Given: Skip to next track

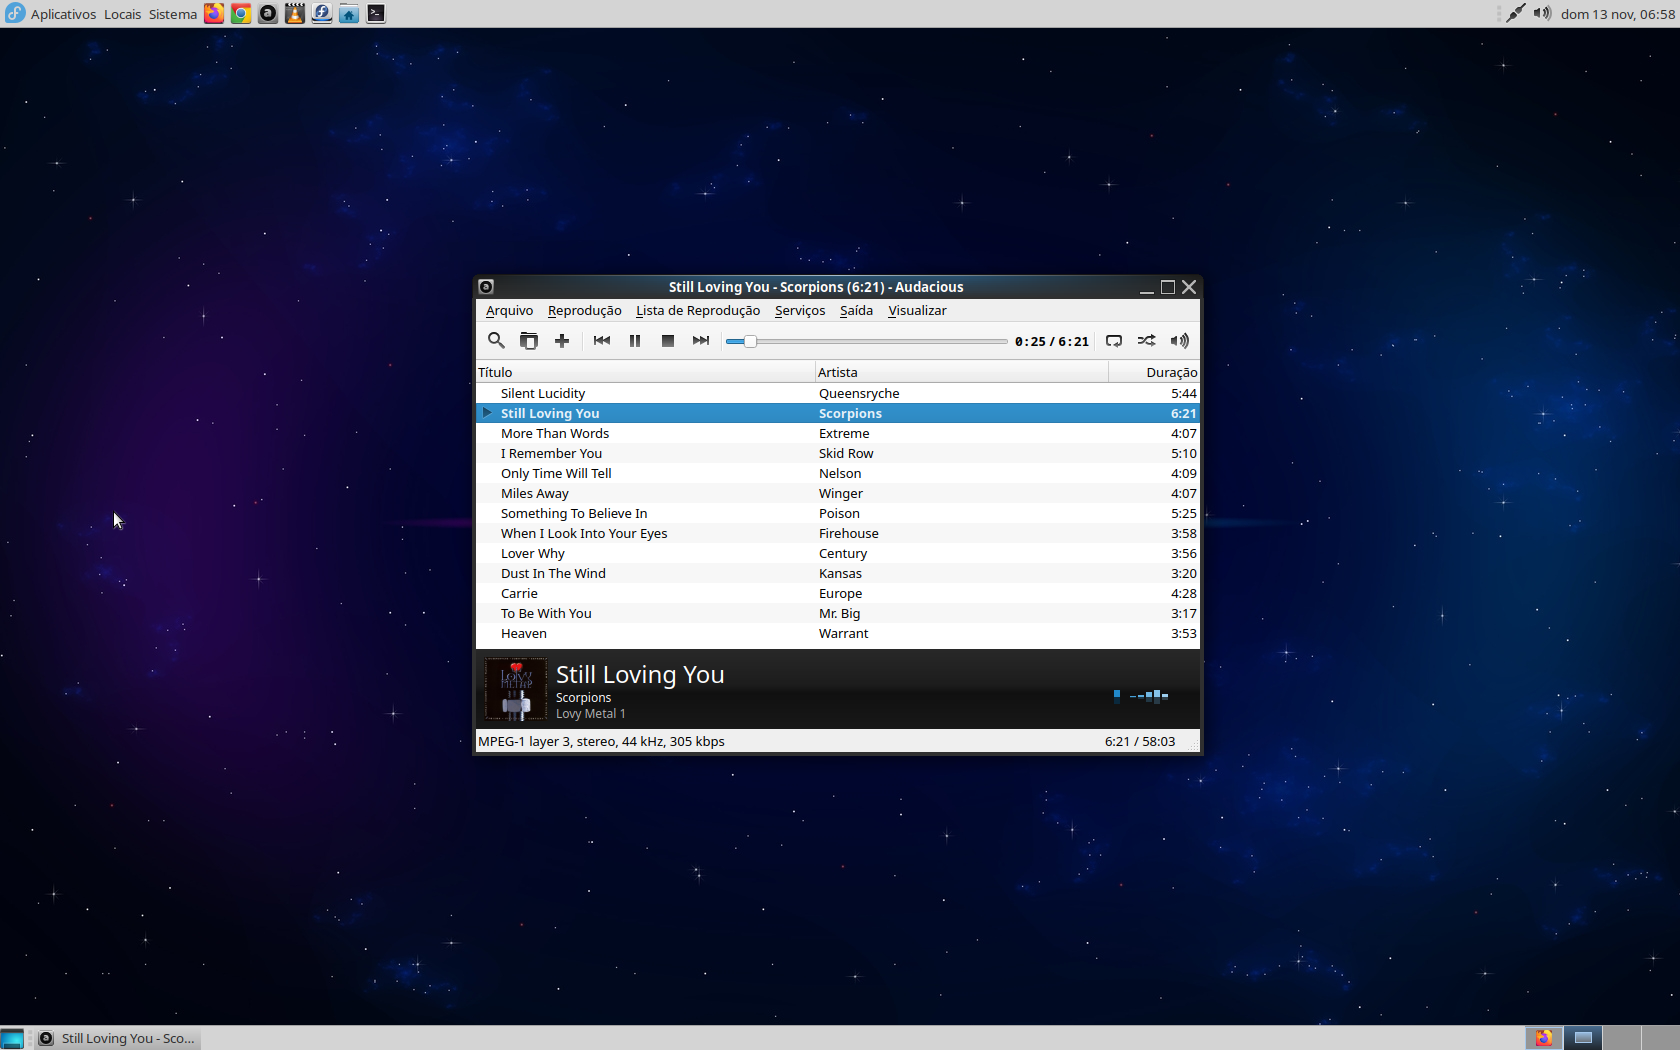Looking at the screenshot, I should pos(701,341).
